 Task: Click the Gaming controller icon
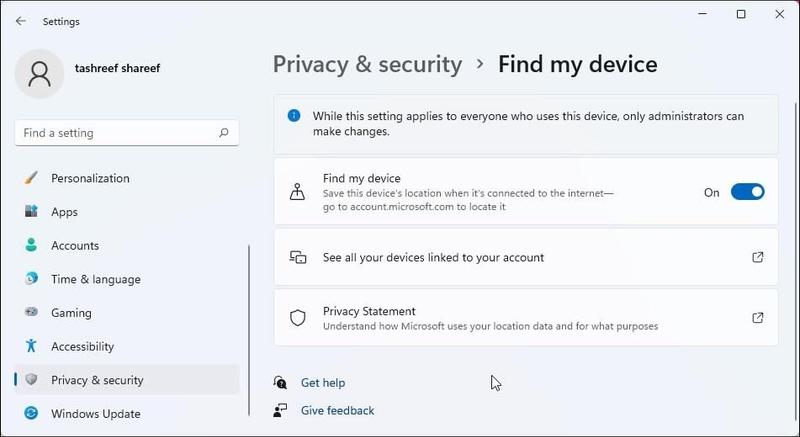pyautogui.click(x=32, y=313)
